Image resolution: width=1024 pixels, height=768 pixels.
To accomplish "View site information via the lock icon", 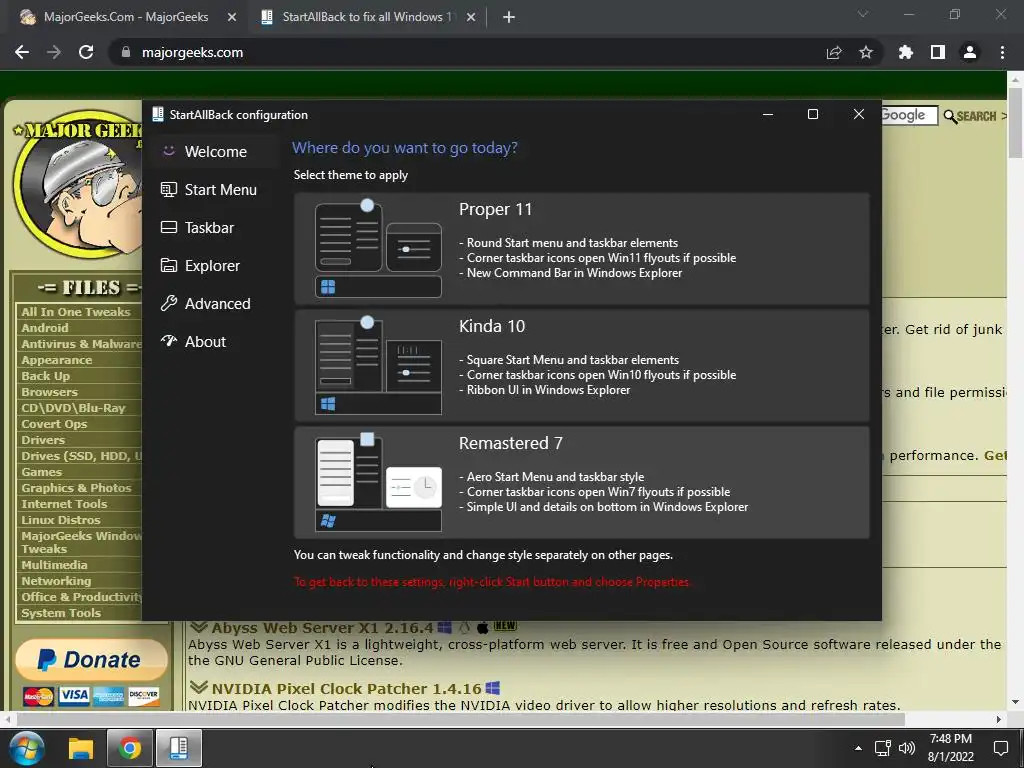I will (x=126, y=52).
